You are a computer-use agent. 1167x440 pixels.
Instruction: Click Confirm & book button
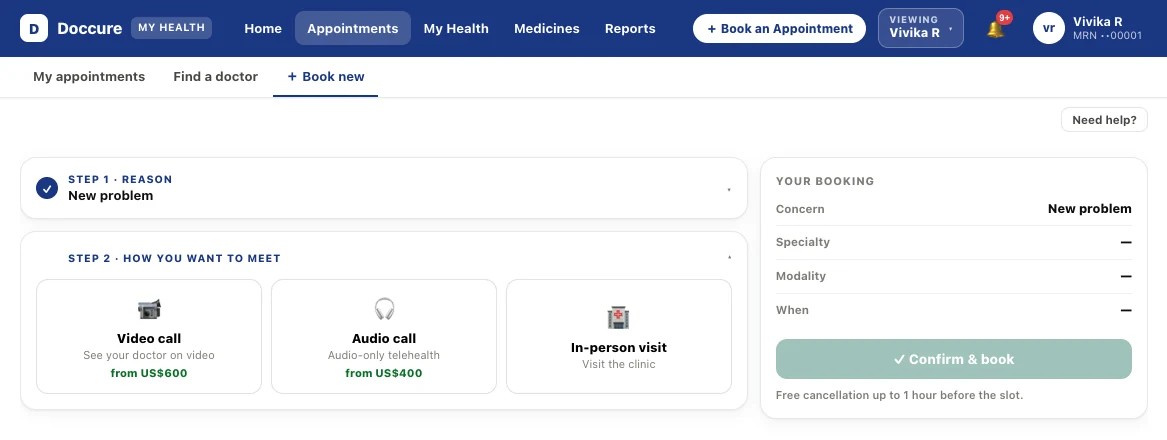pyautogui.click(x=953, y=359)
